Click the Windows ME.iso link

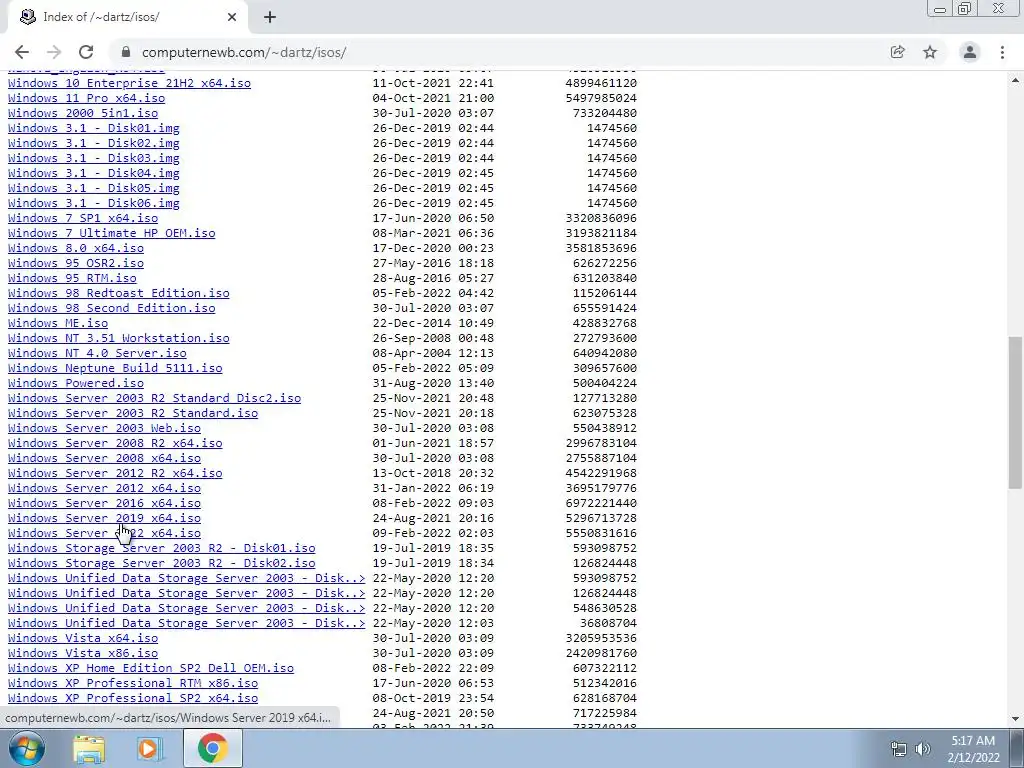58,323
